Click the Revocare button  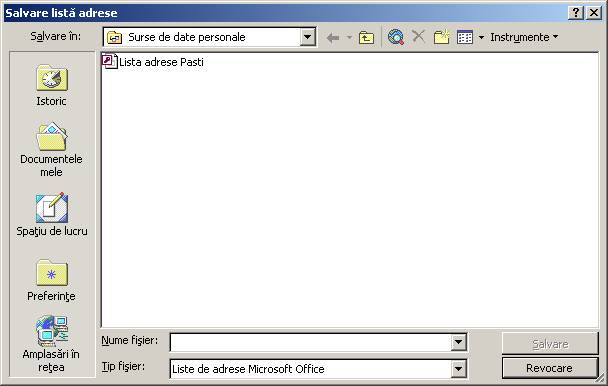click(x=549, y=368)
